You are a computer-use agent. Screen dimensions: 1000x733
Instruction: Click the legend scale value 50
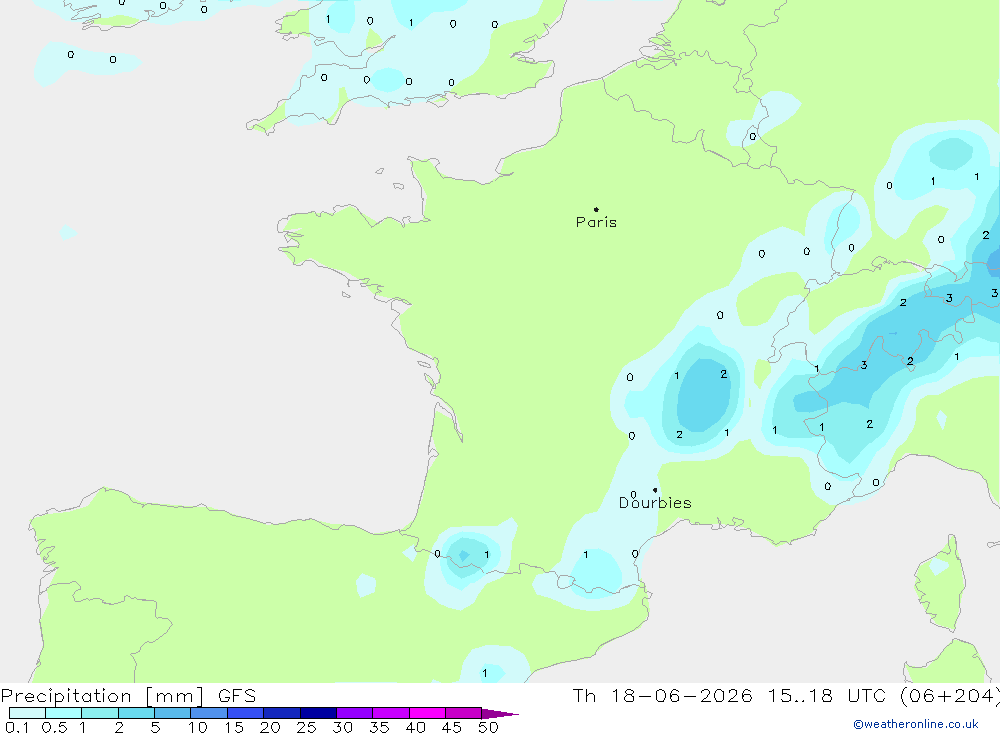[488, 727]
